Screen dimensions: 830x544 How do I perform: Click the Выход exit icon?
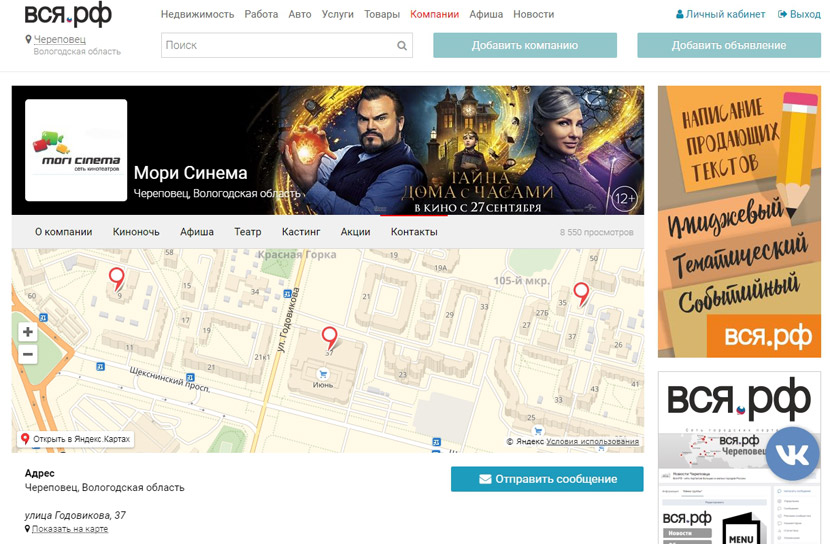click(782, 14)
